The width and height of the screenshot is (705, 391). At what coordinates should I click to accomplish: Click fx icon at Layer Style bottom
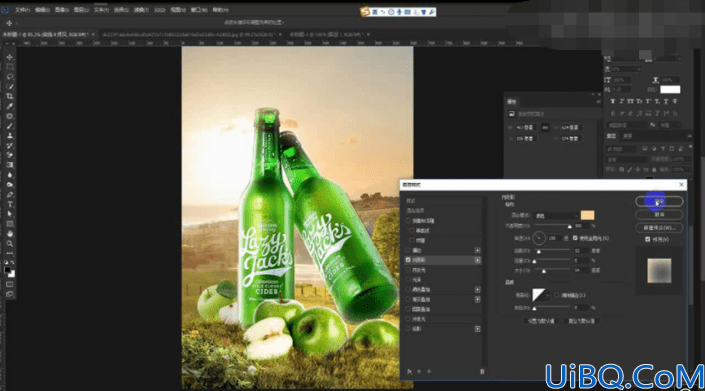409,372
